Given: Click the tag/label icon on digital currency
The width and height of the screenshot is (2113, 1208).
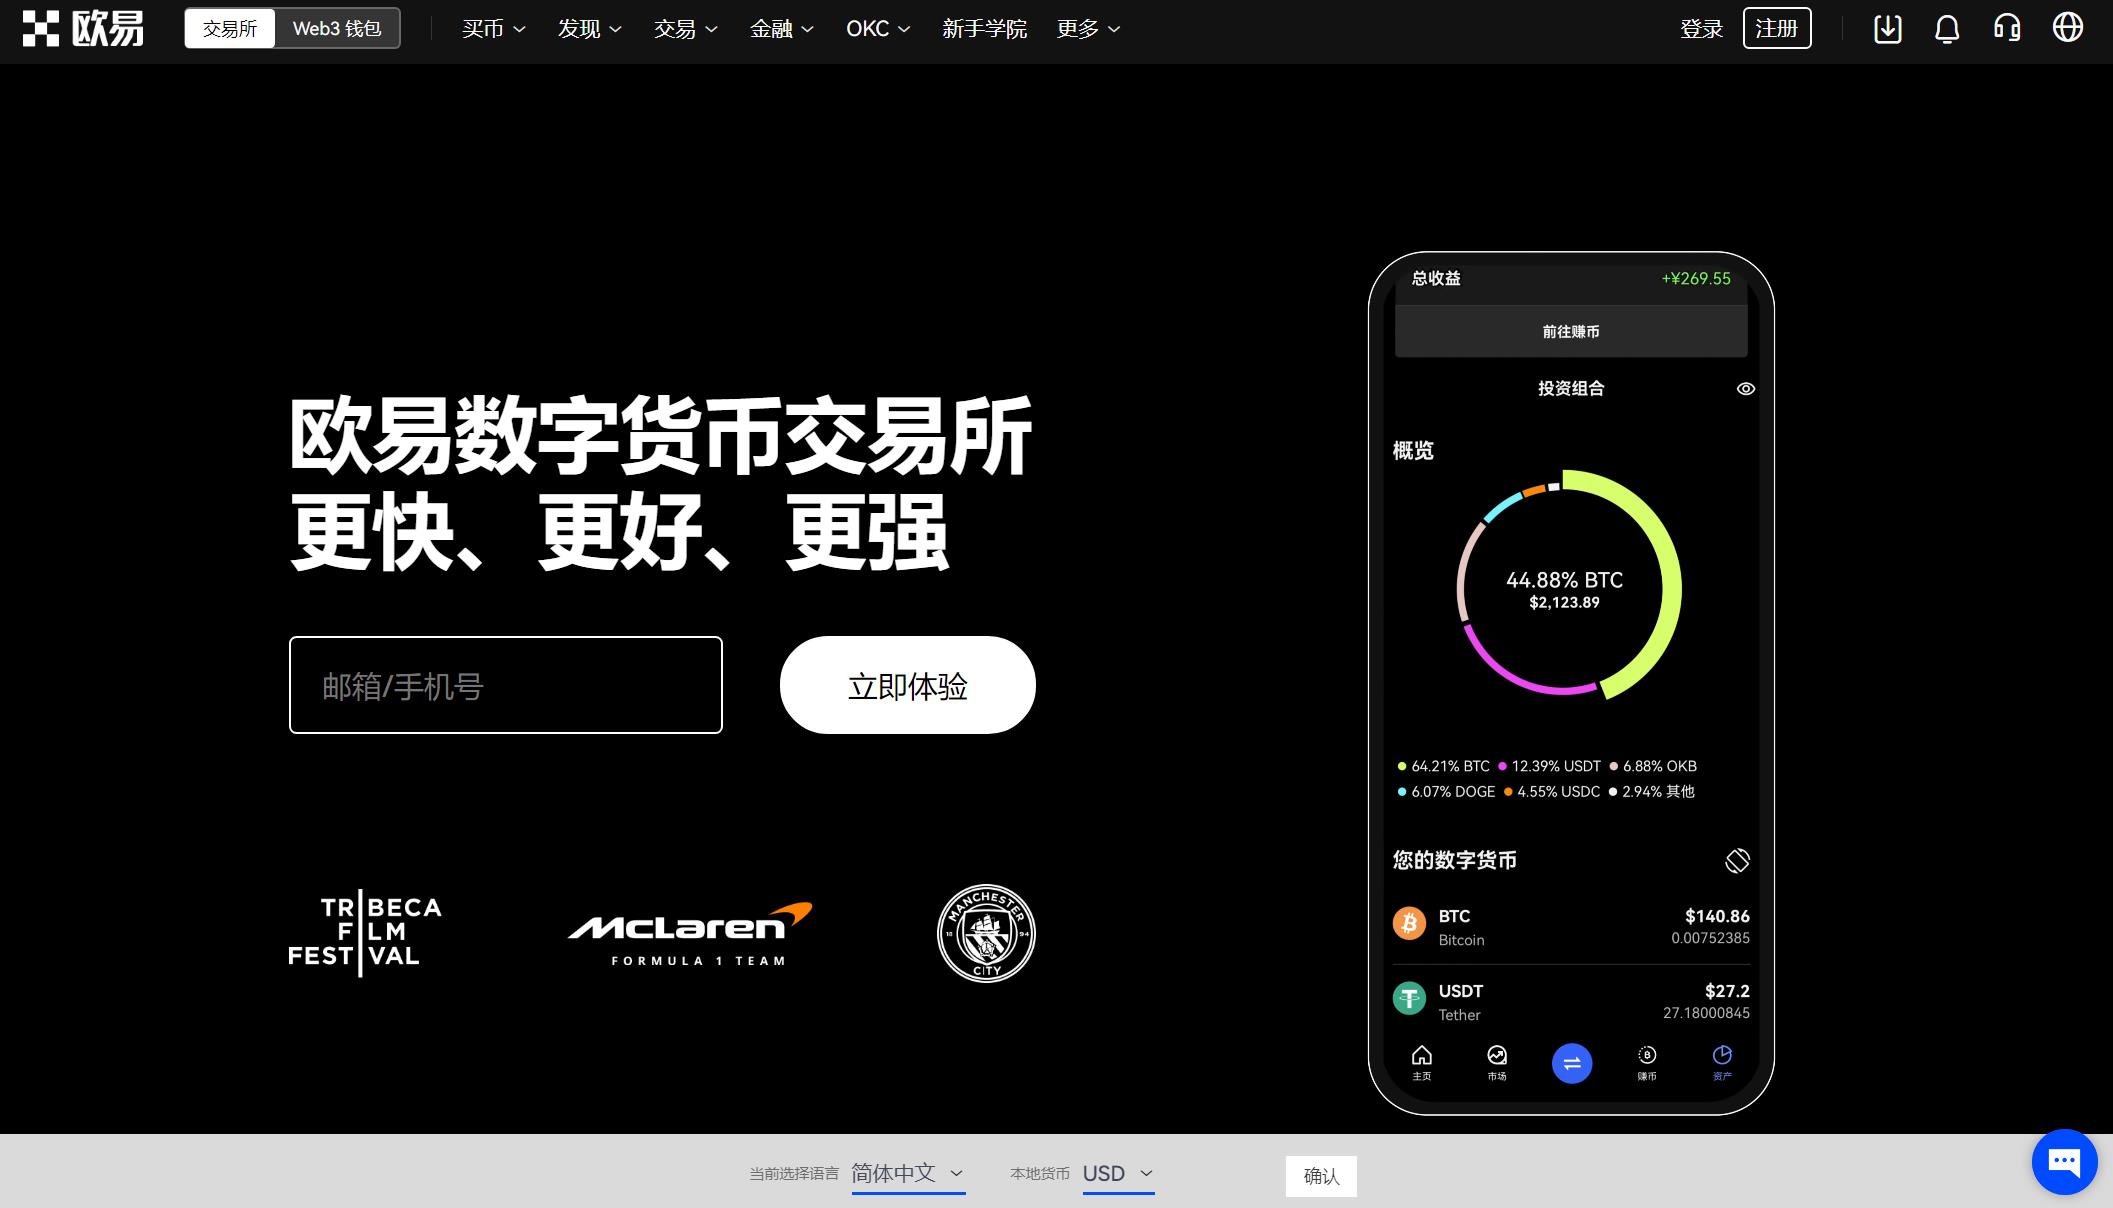Looking at the screenshot, I should point(1736,858).
